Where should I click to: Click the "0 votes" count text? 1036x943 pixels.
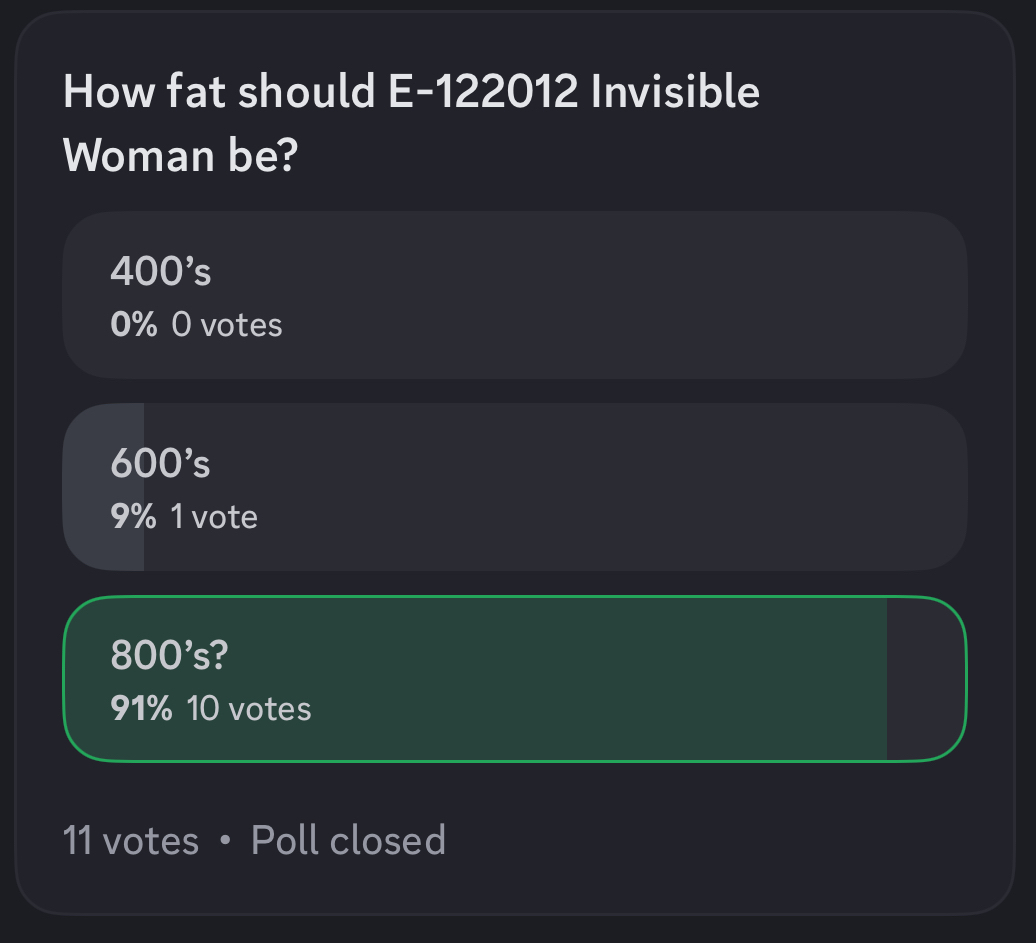click(x=227, y=325)
